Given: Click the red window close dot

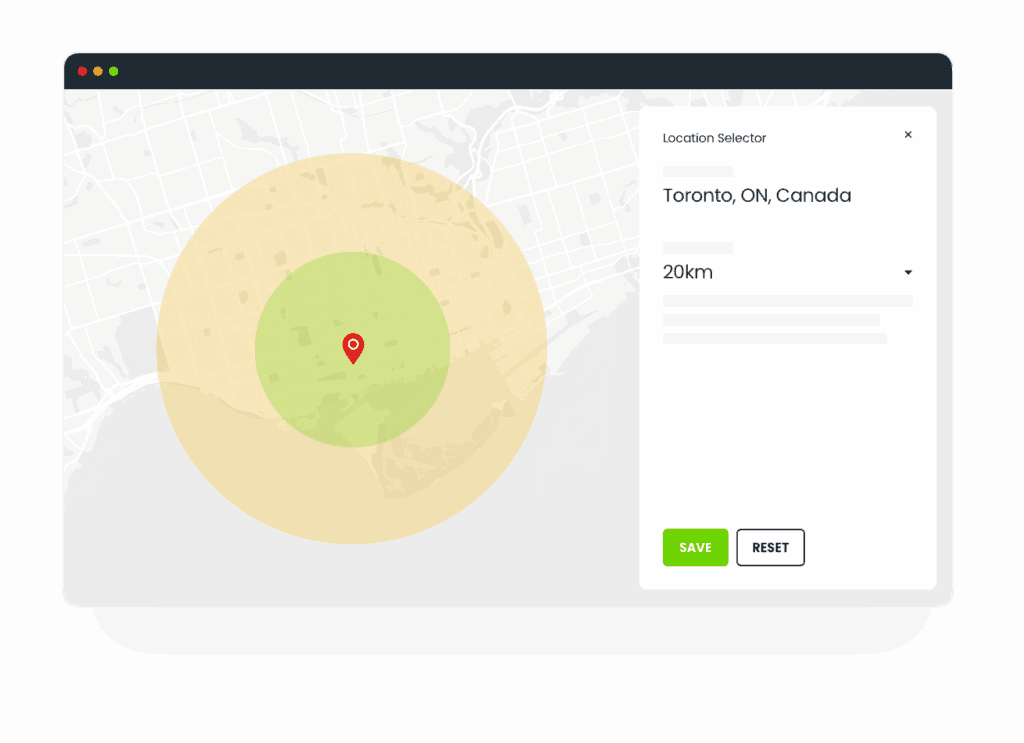Looking at the screenshot, I should click(x=82, y=71).
